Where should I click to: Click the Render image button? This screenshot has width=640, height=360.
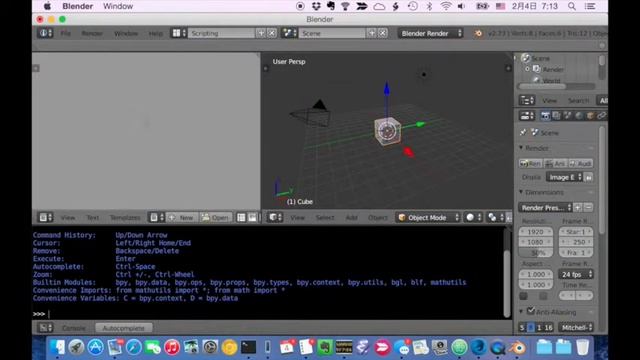coord(531,163)
